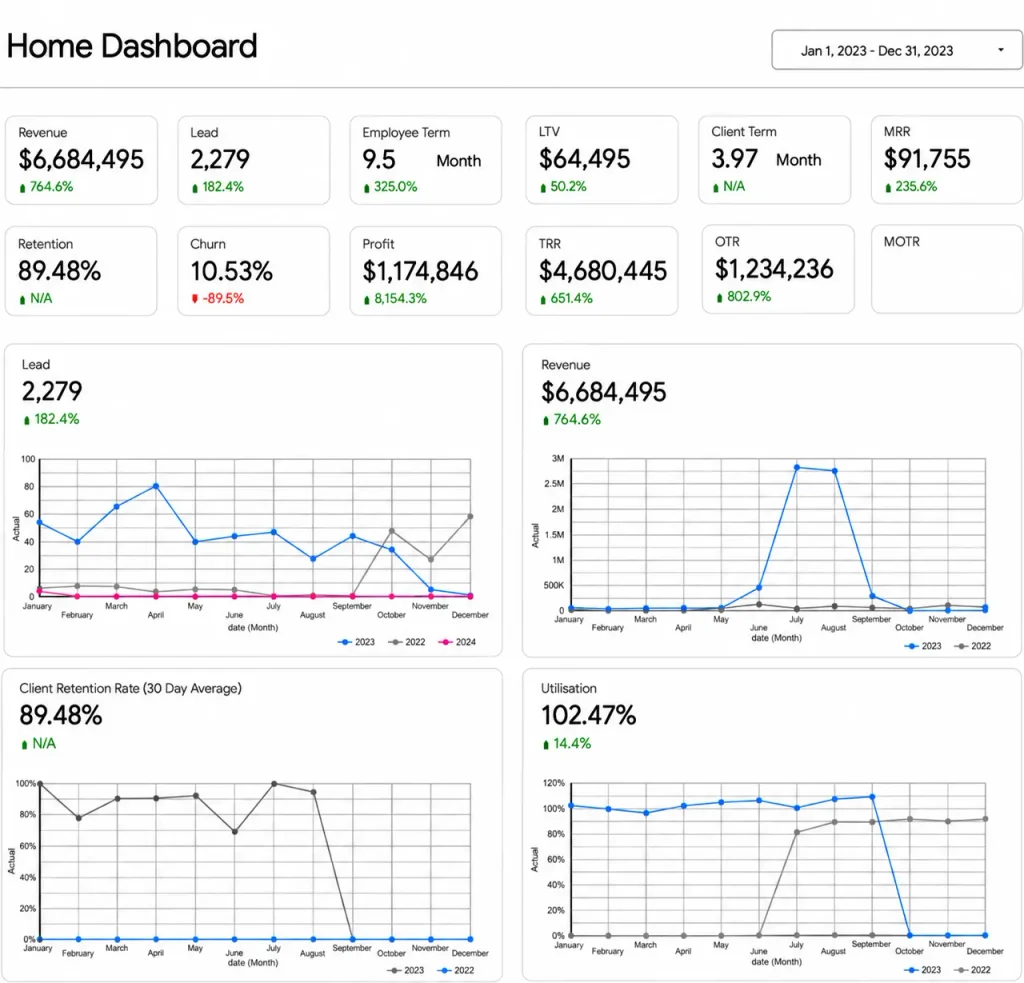The height and width of the screenshot is (983, 1024).
Task: Toggle 2022 series in Client Retention legend
Action: pos(456,970)
